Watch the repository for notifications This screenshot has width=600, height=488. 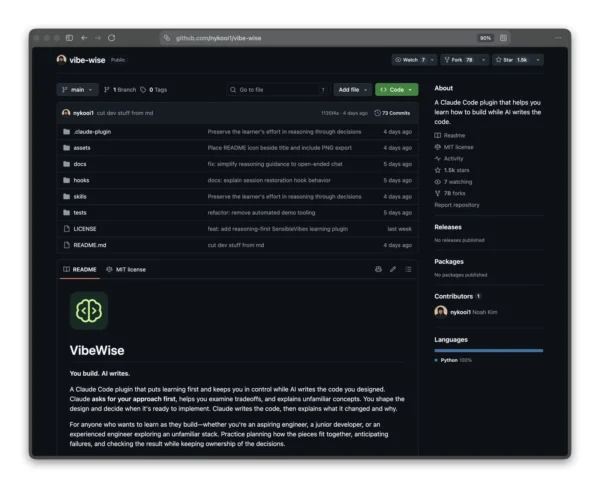[x=410, y=60]
